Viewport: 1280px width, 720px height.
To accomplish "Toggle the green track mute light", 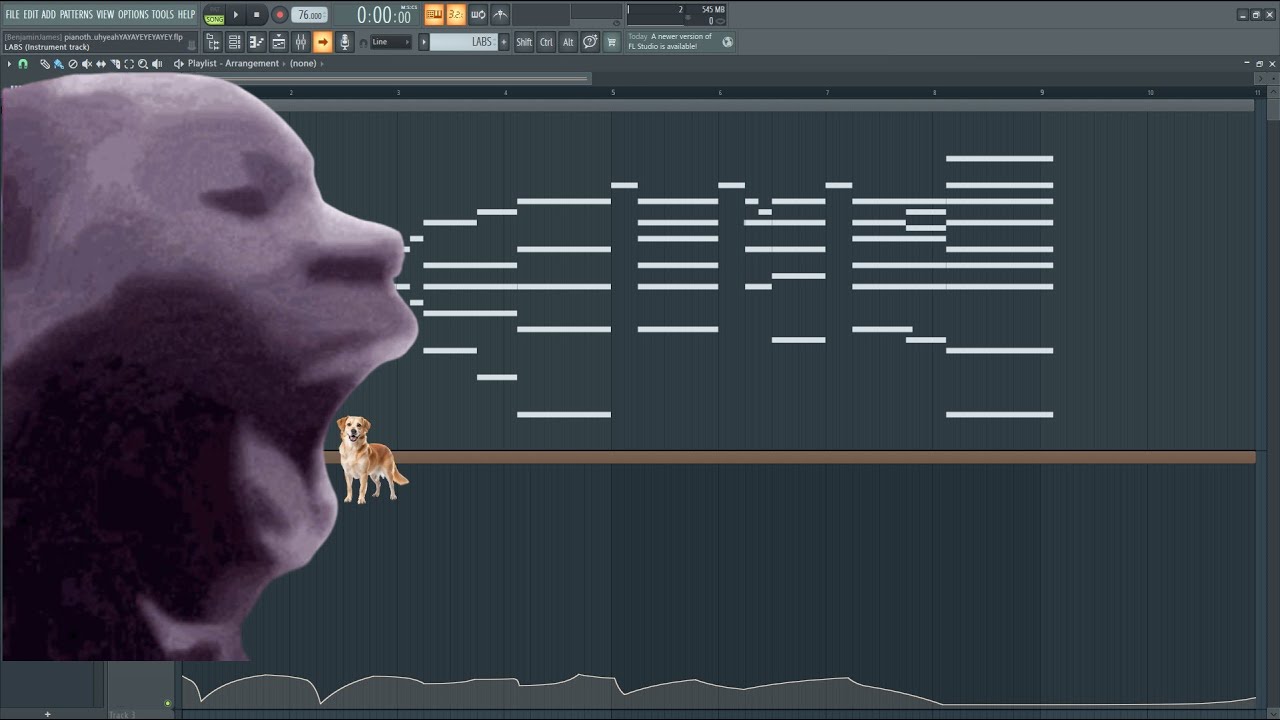I will (168, 703).
